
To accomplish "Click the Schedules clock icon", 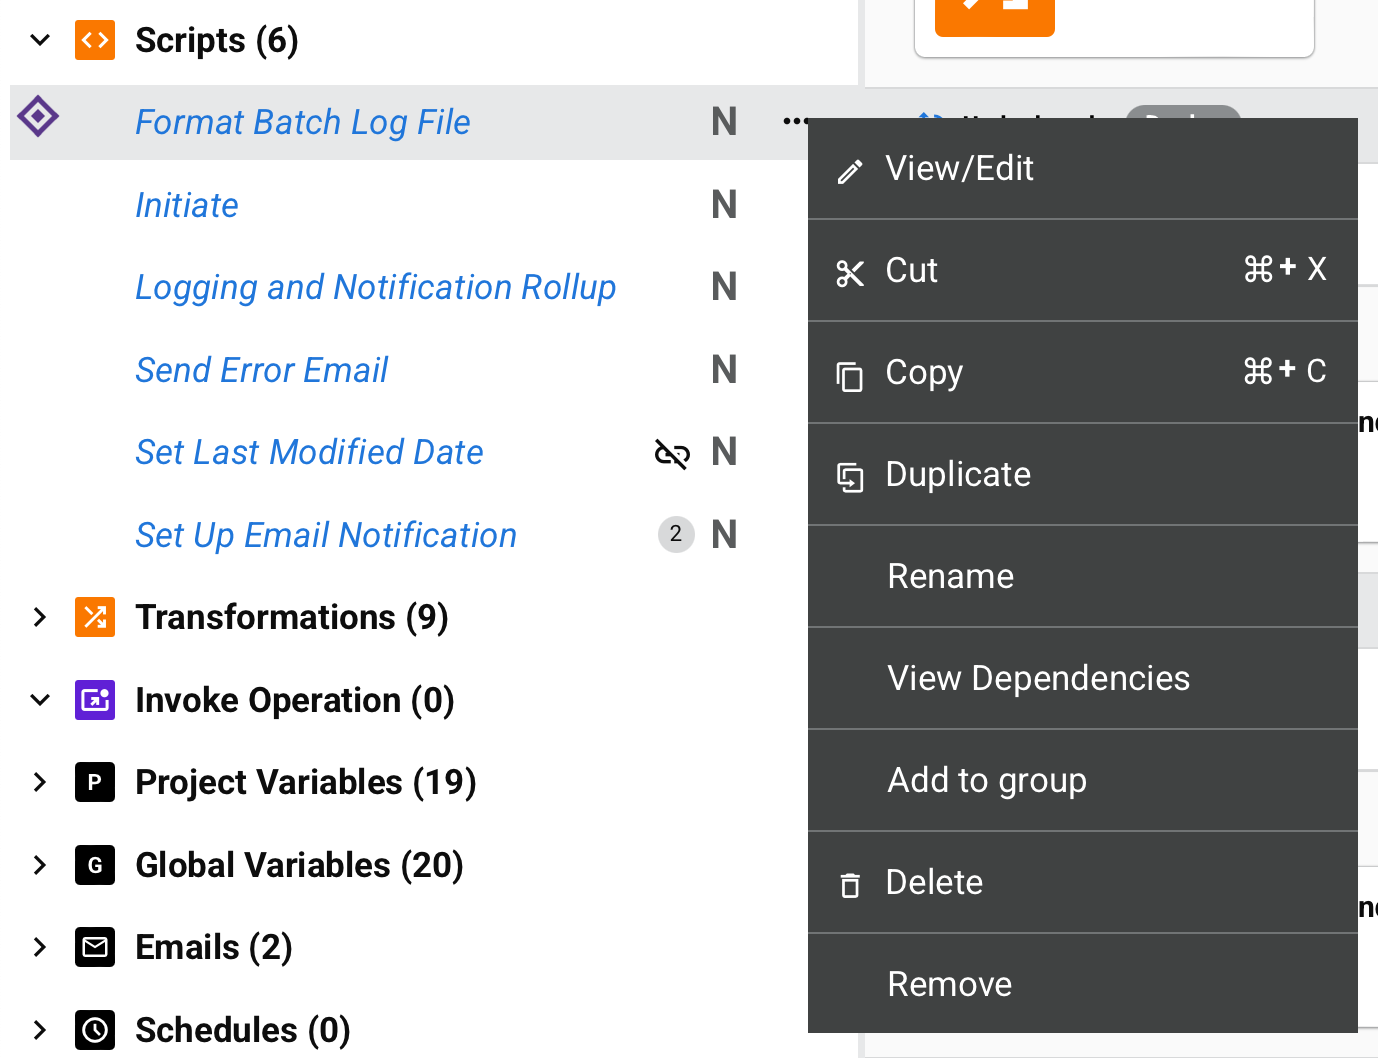I will (95, 1029).
